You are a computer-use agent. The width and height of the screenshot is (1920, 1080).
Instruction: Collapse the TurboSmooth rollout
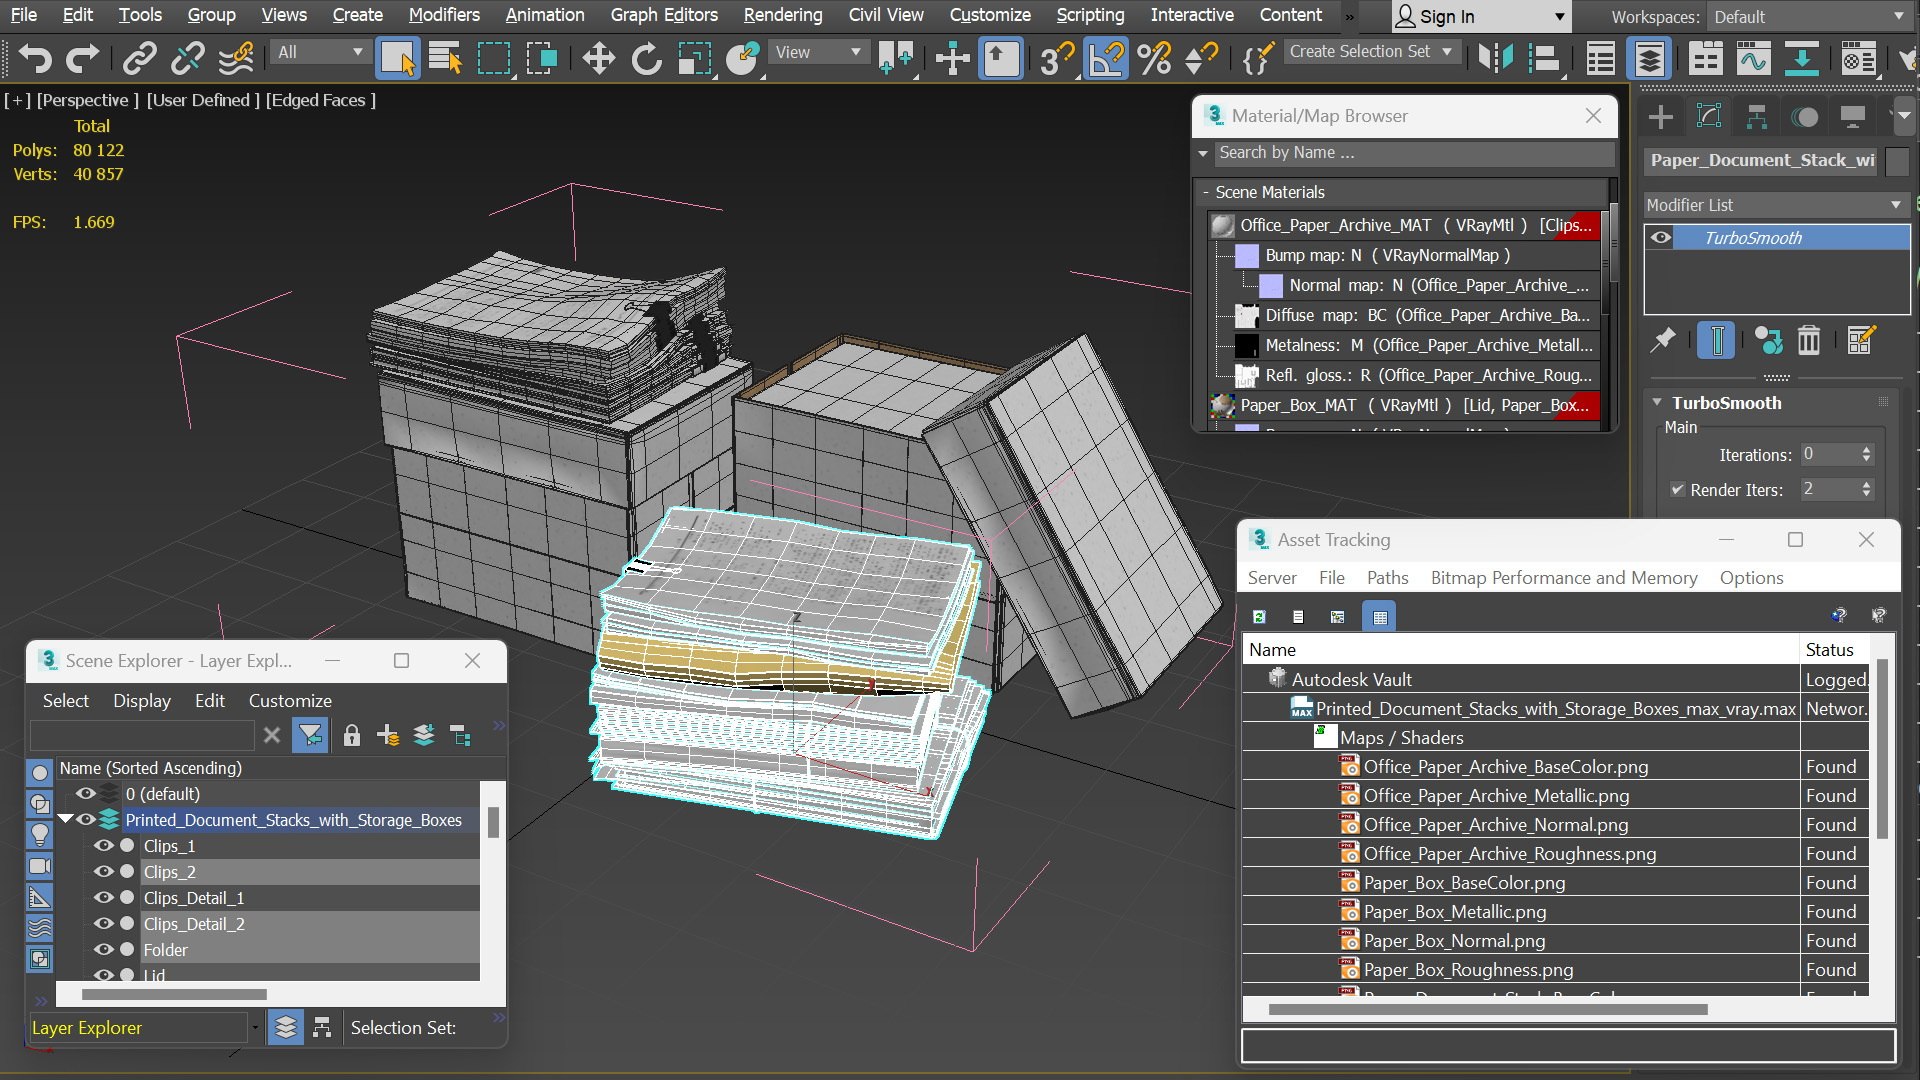coord(1657,403)
